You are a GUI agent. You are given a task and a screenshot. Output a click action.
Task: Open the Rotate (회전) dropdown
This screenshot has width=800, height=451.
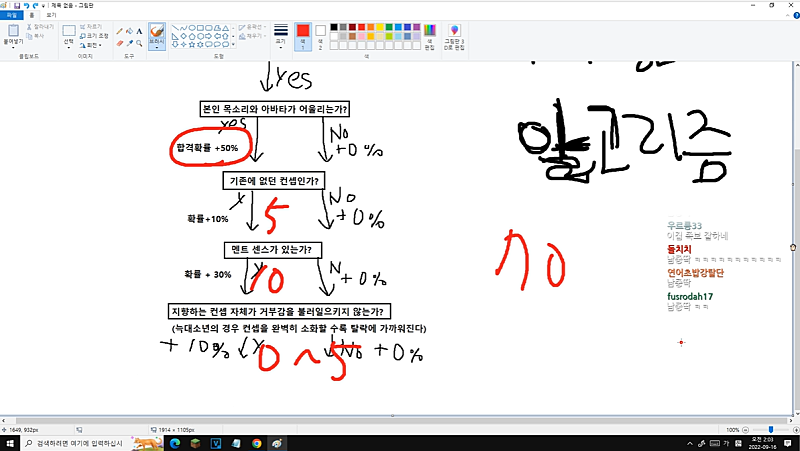click(x=91, y=45)
